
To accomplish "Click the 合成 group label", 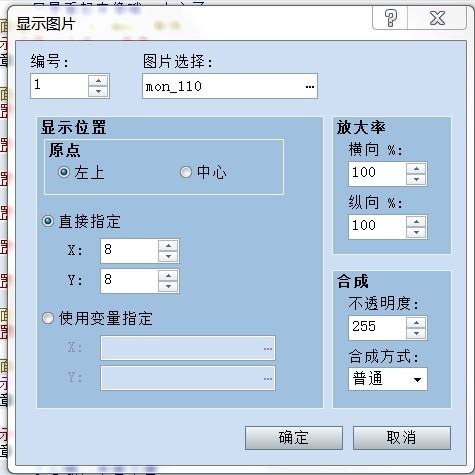I will [x=352, y=281].
